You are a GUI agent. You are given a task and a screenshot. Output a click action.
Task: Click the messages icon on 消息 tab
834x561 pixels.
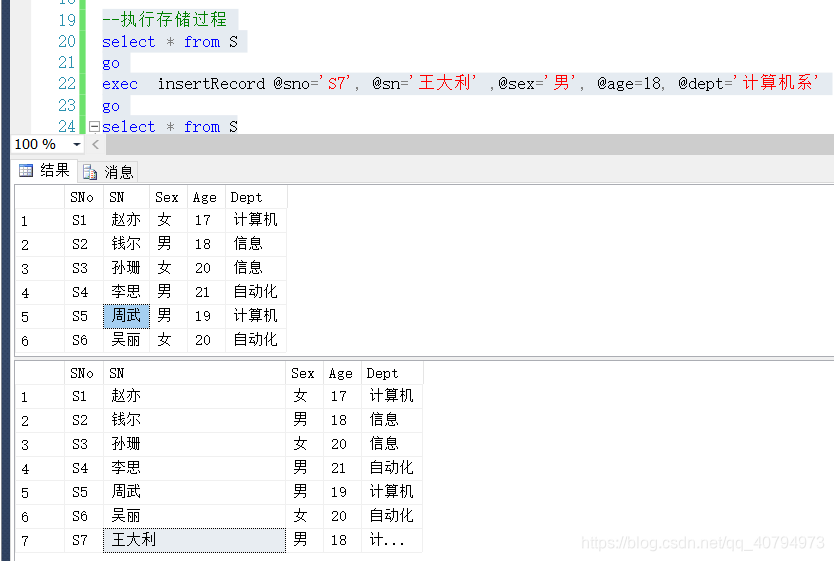[90, 172]
